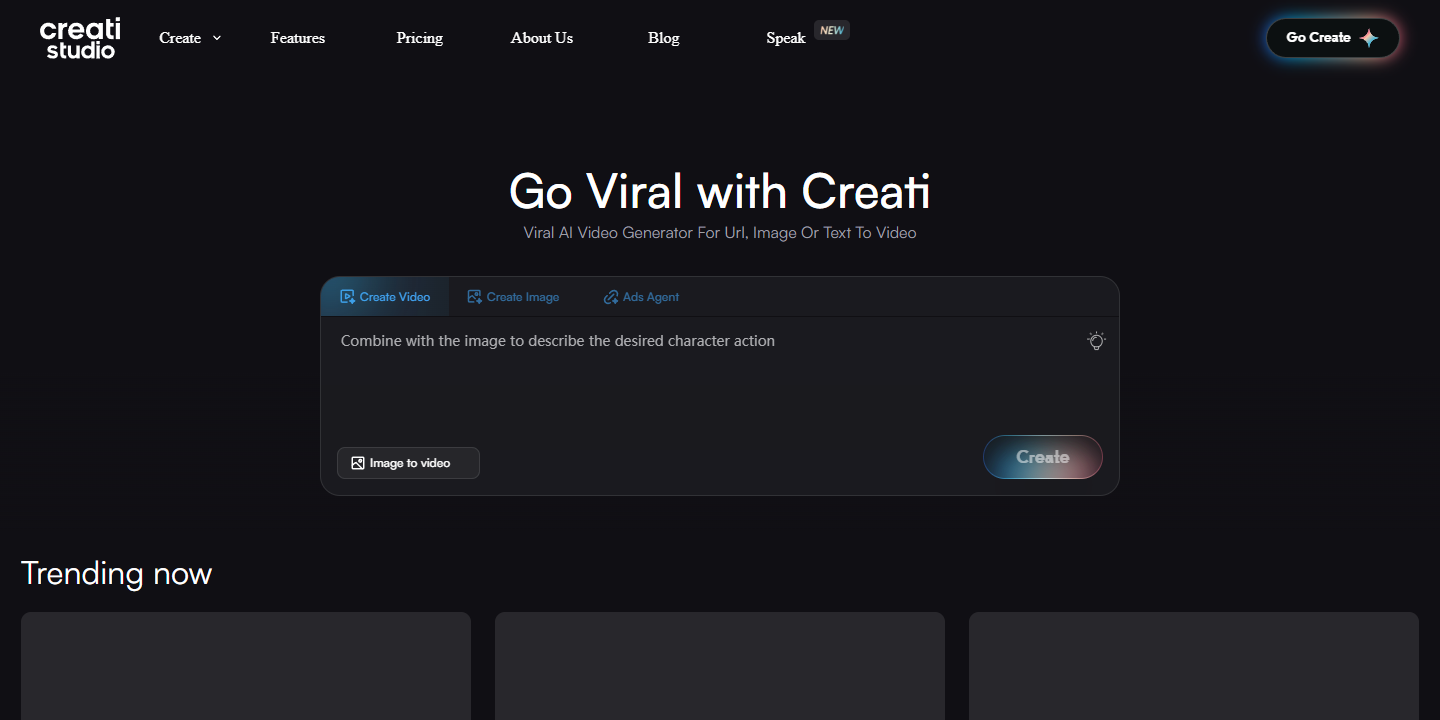This screenshot has width=1440, height=720.
Task: Go to the Features page
Action: tap(298, 38)
